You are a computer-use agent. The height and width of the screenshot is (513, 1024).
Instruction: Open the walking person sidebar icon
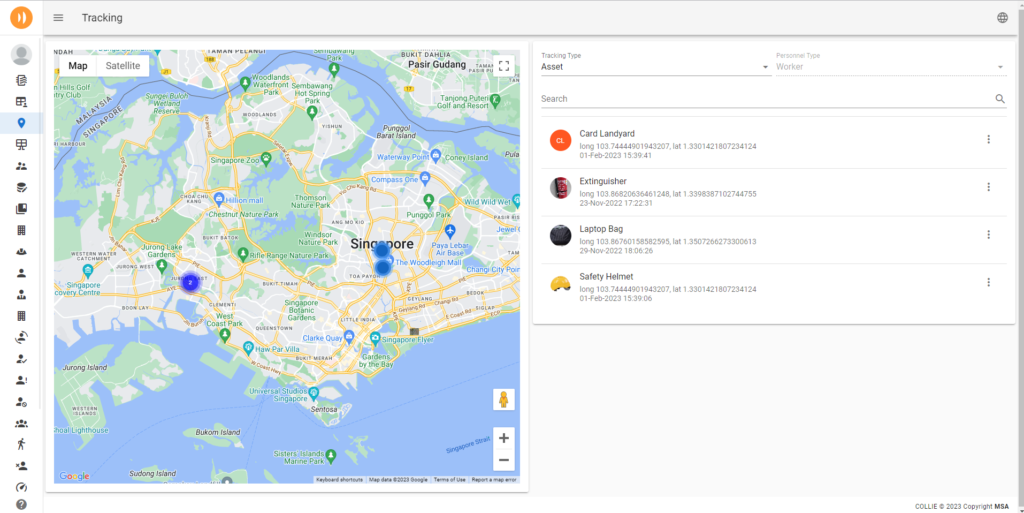(x=22, y=444)
